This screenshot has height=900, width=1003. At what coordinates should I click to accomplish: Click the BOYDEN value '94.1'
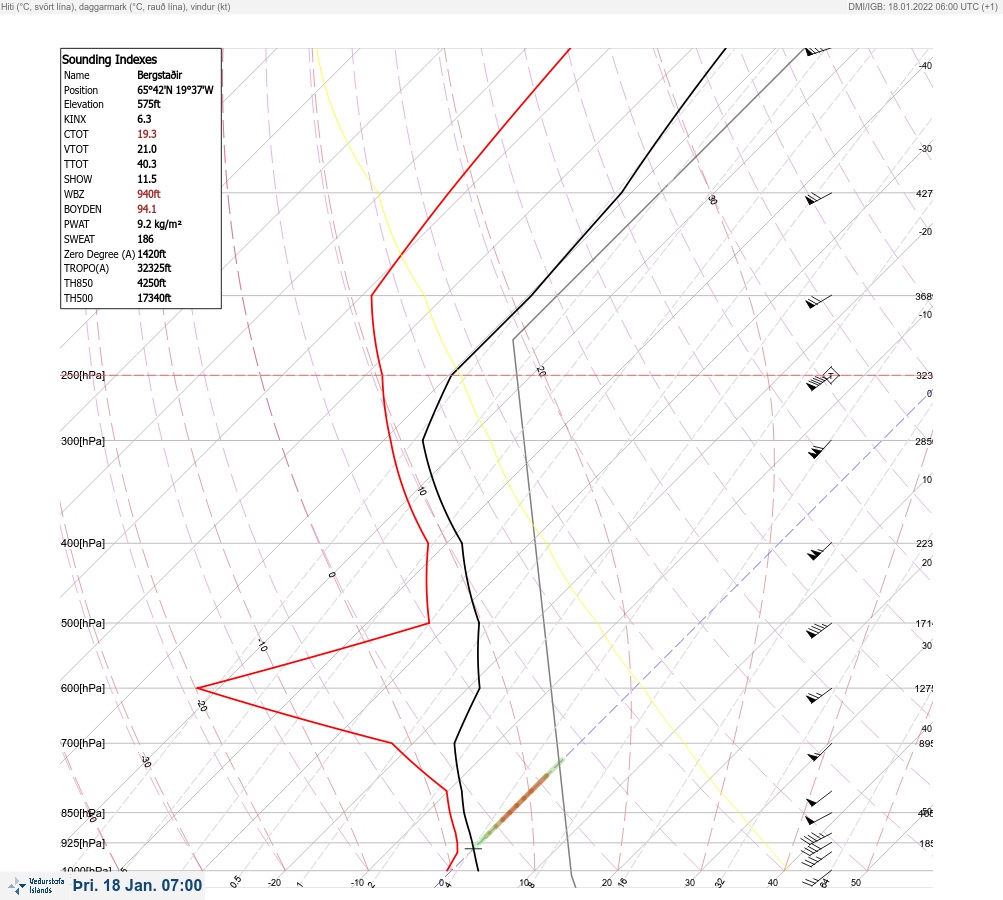(x=146, y=209)
